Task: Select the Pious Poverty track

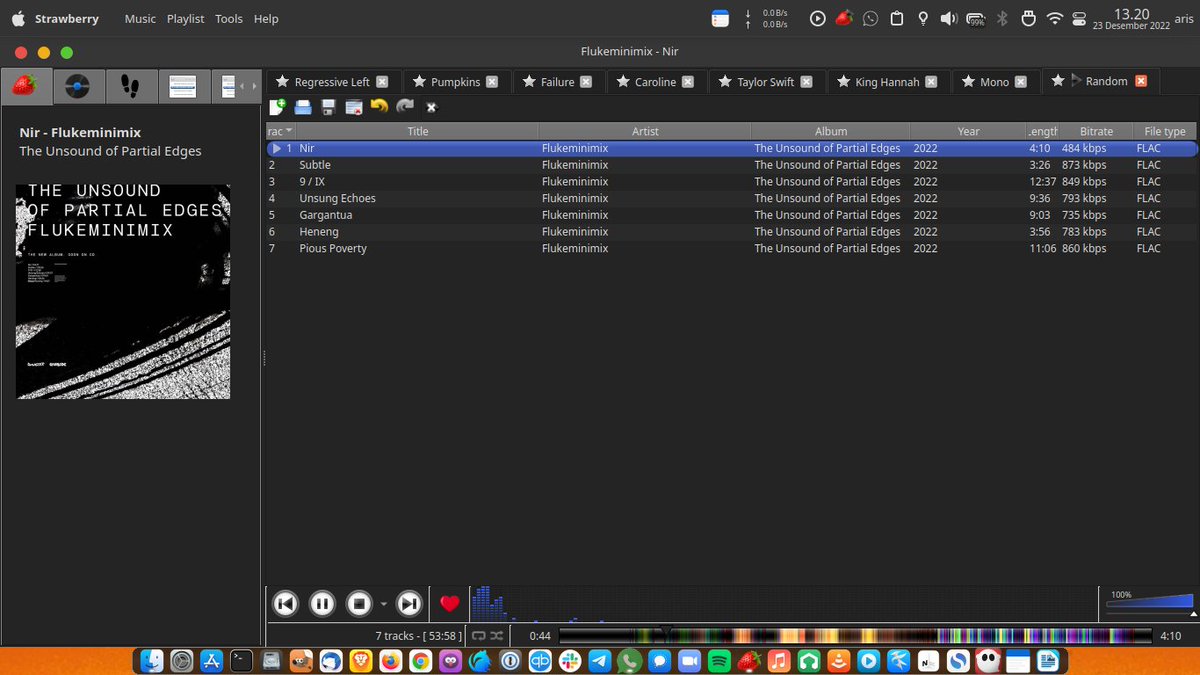Action: (731, 248)
